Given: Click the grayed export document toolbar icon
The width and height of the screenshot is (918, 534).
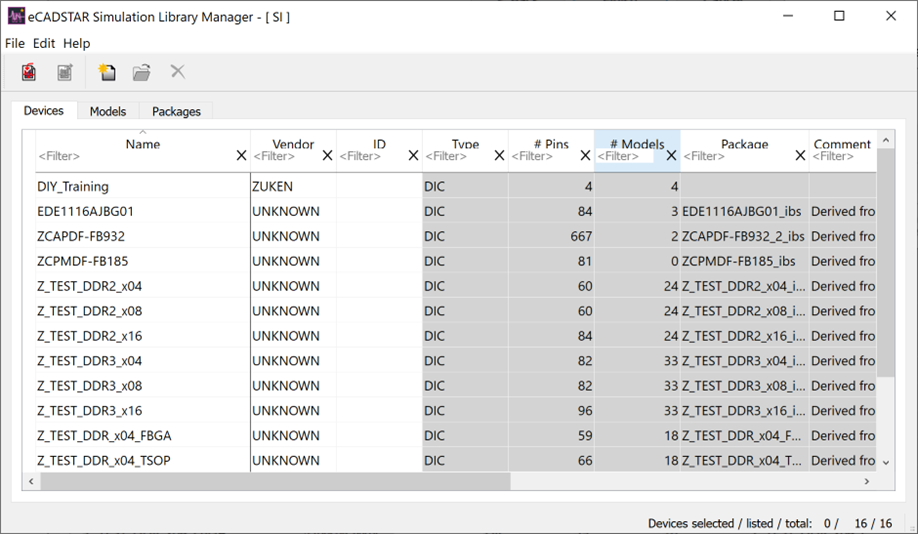Looking at the screenshot, I should pyautogui.click(x=65, y=72).
